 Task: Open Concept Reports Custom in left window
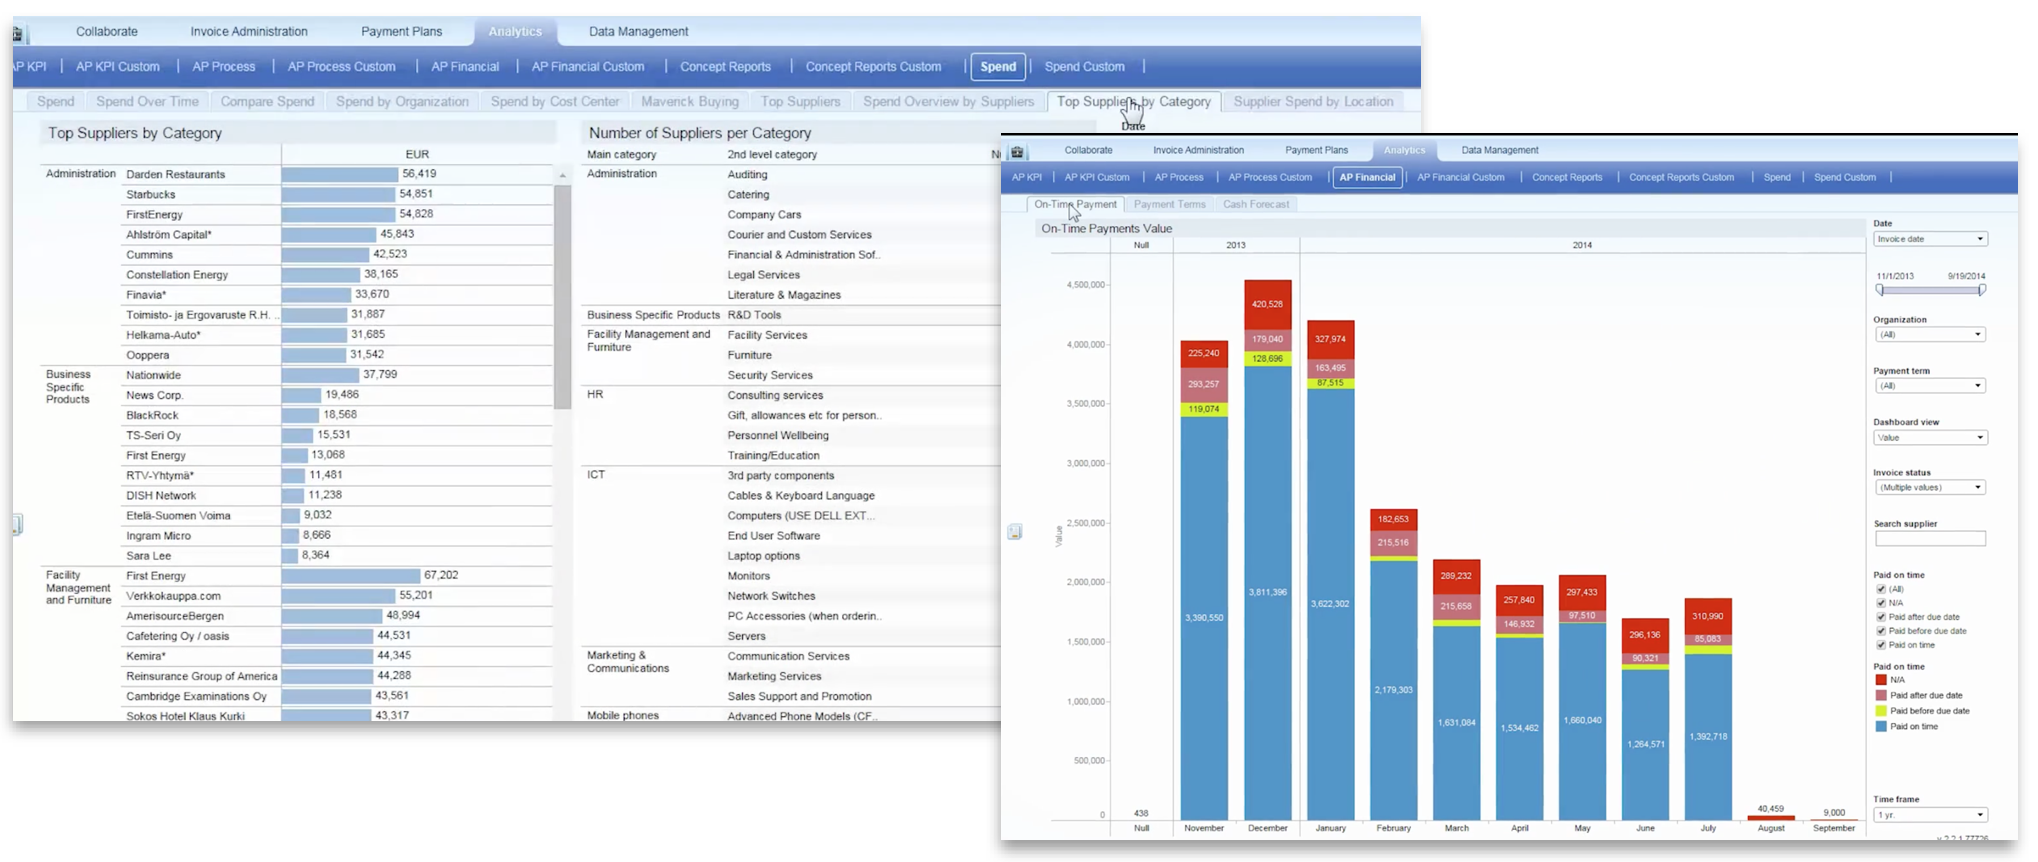pos(873,67)
